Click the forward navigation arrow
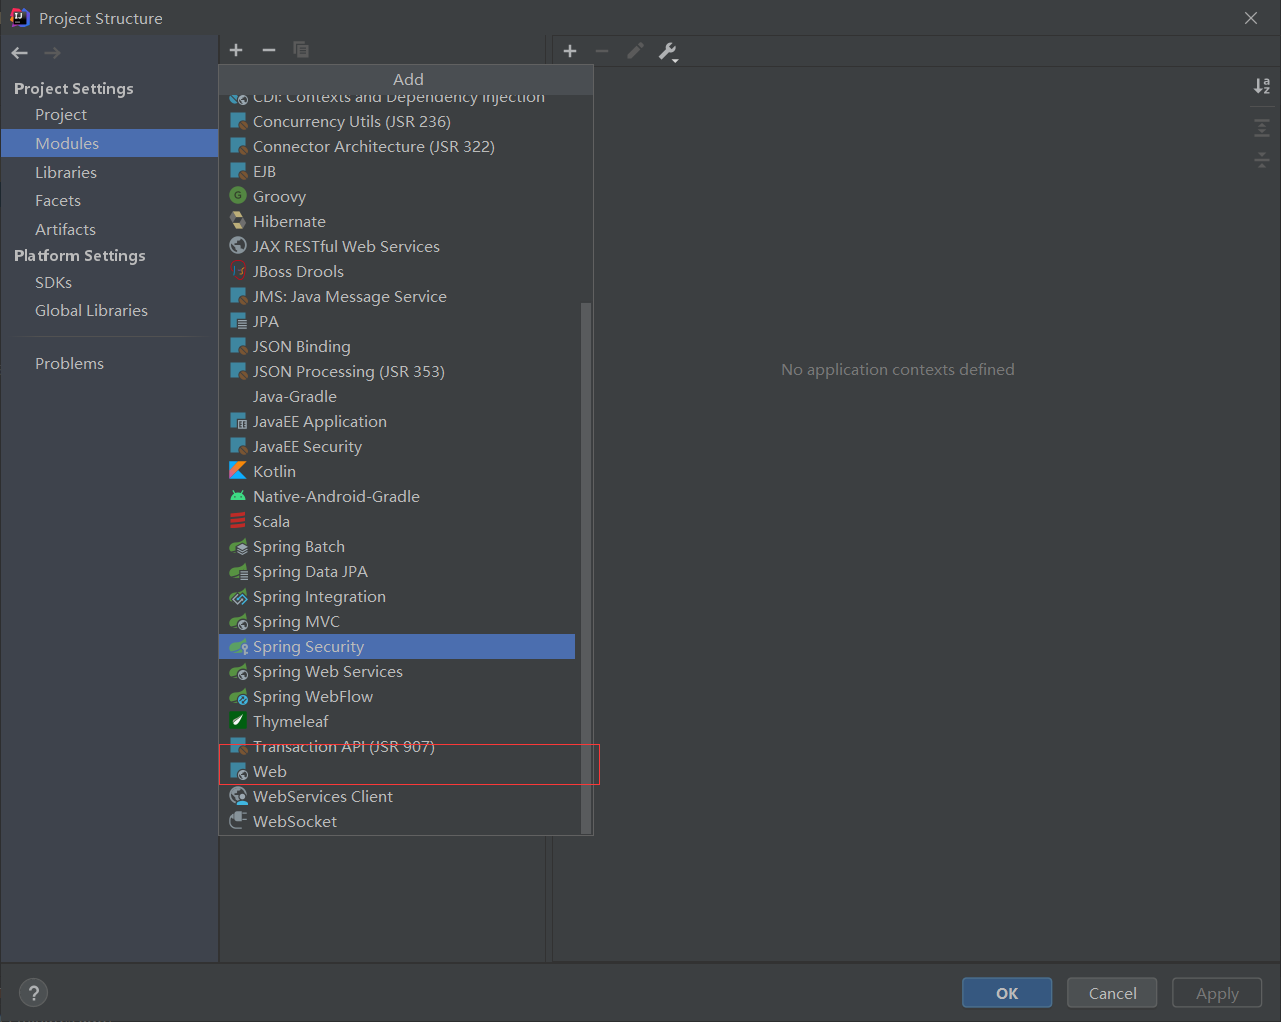The image size is (1281, 1022). pyautogui.click(x=52, y=52)
